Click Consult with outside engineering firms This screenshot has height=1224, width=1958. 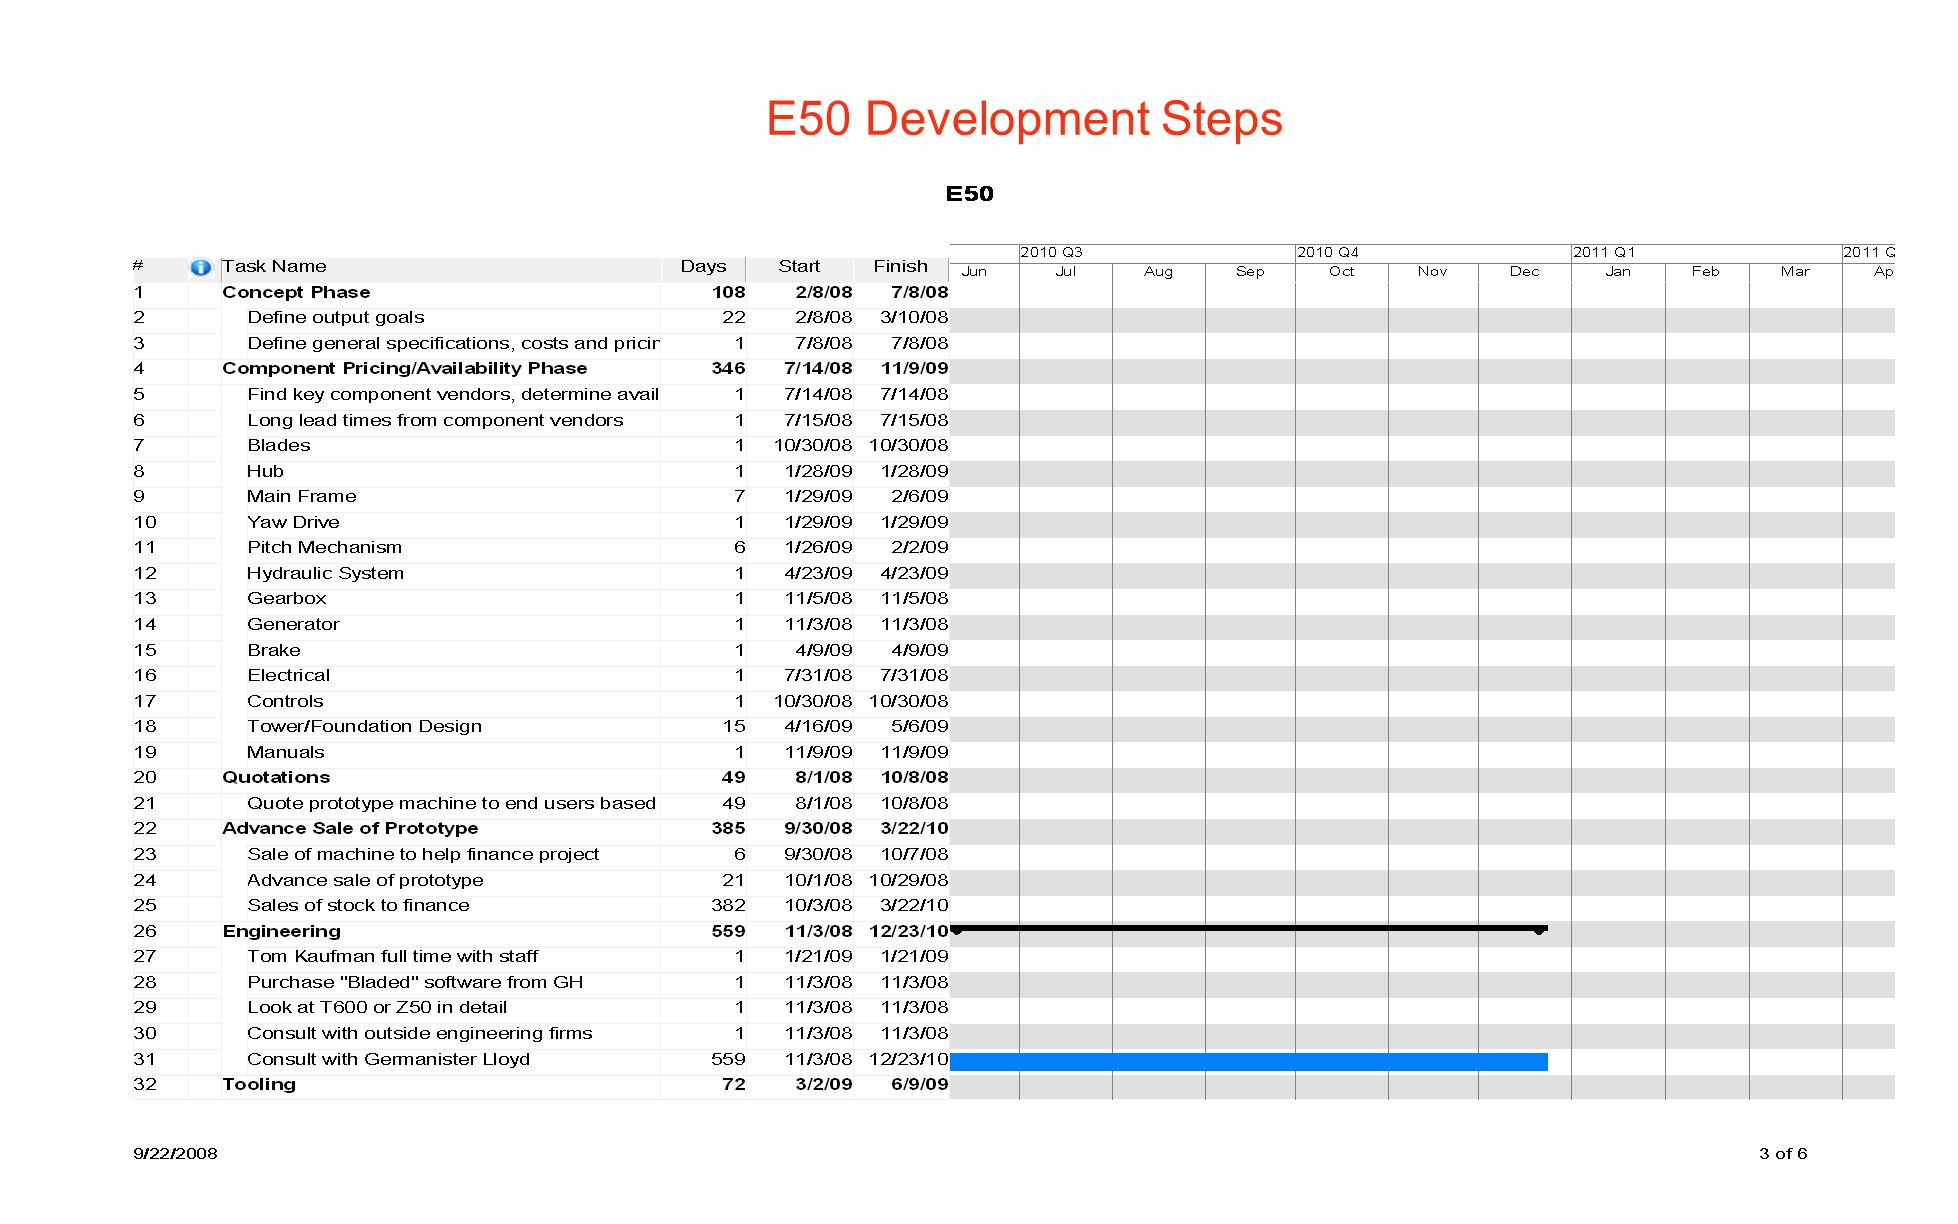420,1033
